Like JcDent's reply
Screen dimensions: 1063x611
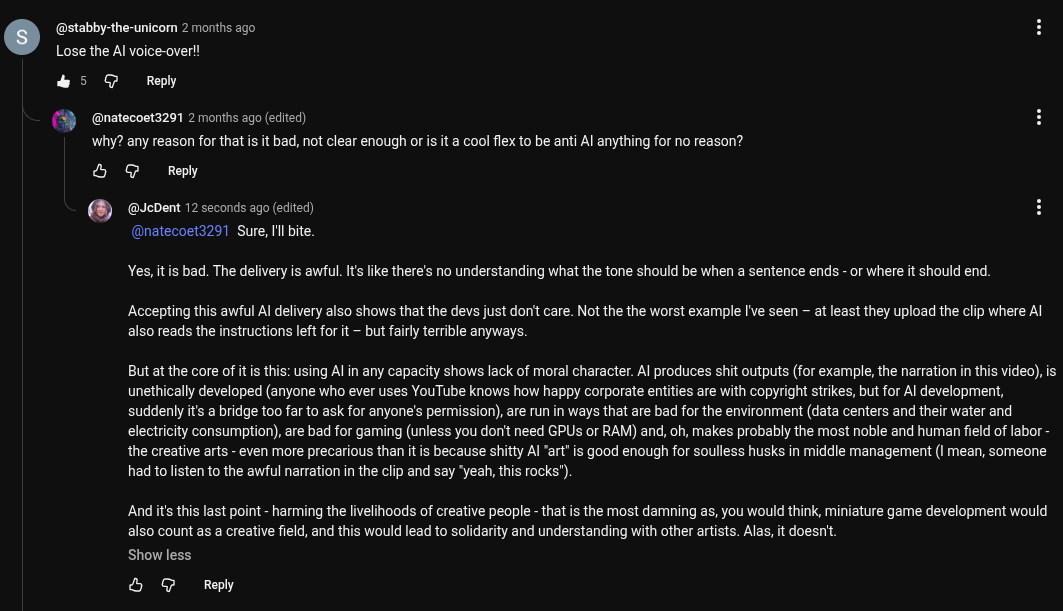point(136,585)
